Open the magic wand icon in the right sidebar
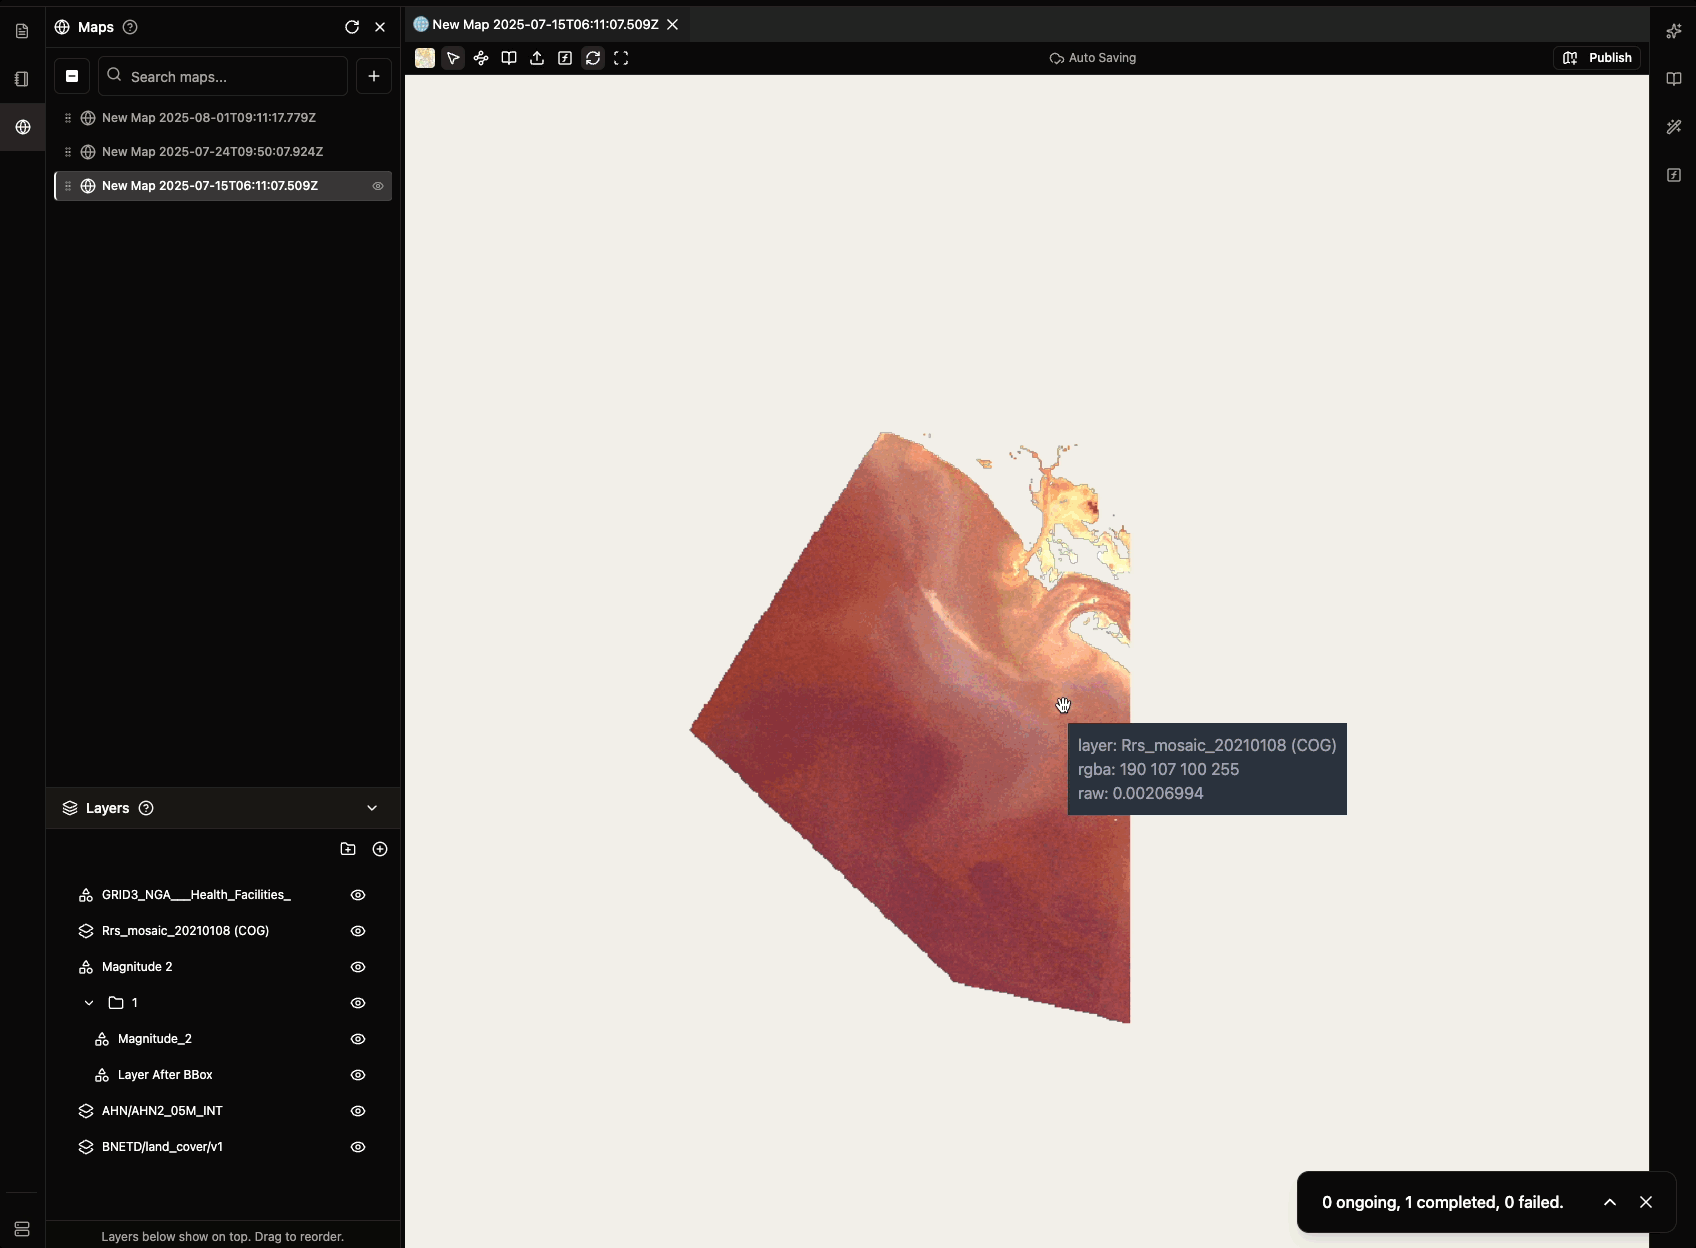Viewport: 1696px width, 1248px height. point(1674,127)
